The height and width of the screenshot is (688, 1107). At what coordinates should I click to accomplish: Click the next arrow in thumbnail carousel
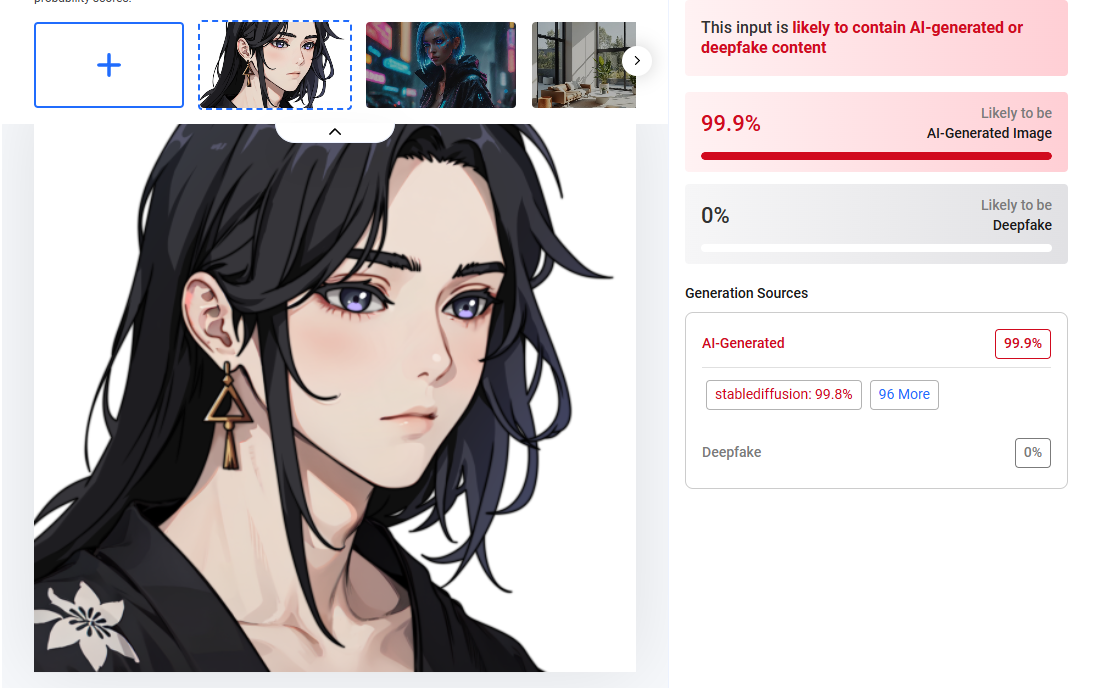tap(637, 61)
